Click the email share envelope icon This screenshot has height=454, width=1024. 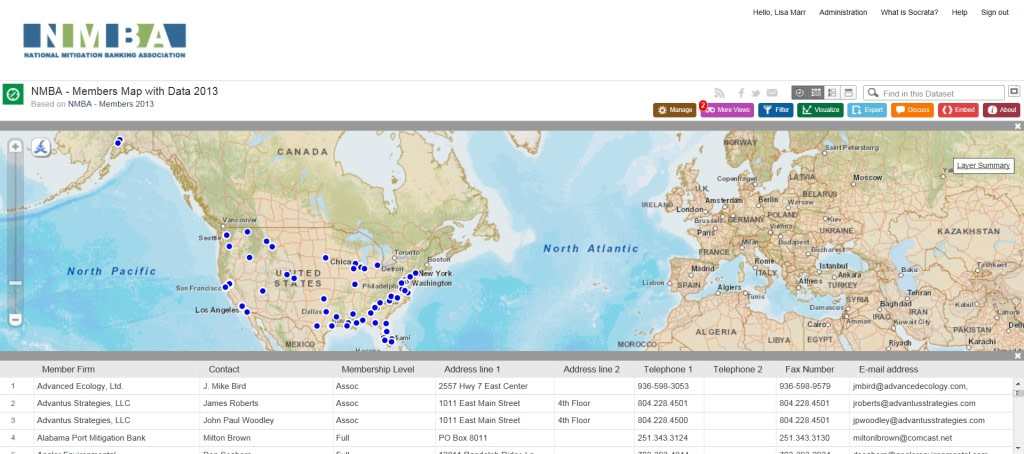click(772, 93)
